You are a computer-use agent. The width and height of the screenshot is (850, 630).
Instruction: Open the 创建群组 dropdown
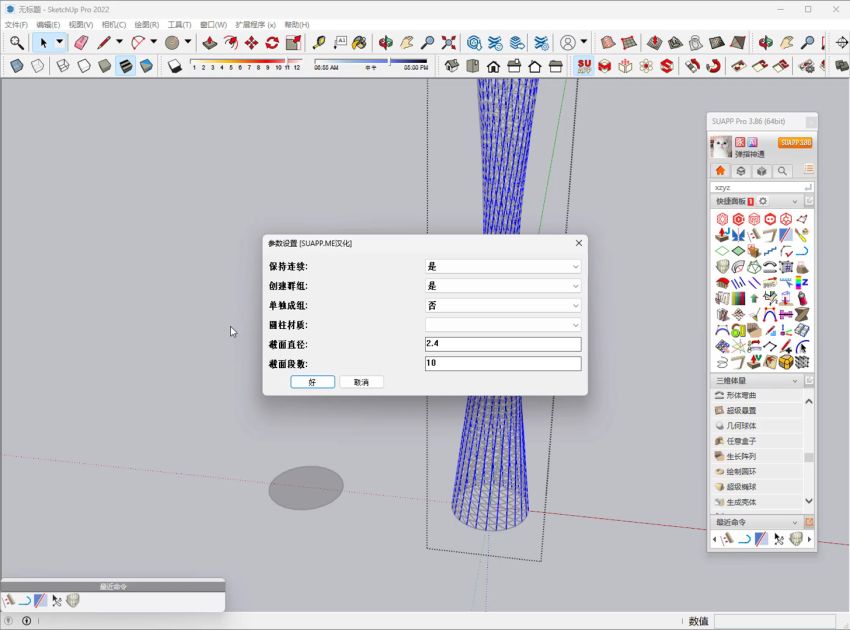tap(503, 286)
